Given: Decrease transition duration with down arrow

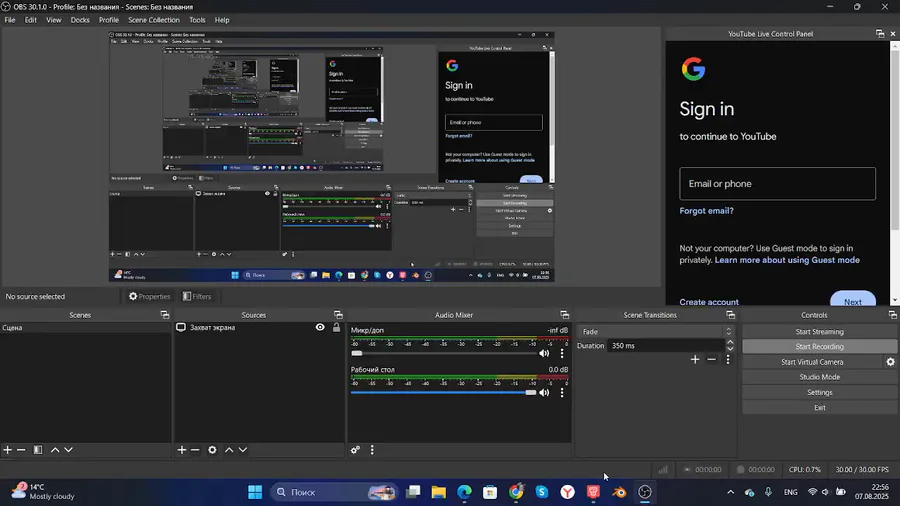Looking at the screenshot, I should coord(730,349).
